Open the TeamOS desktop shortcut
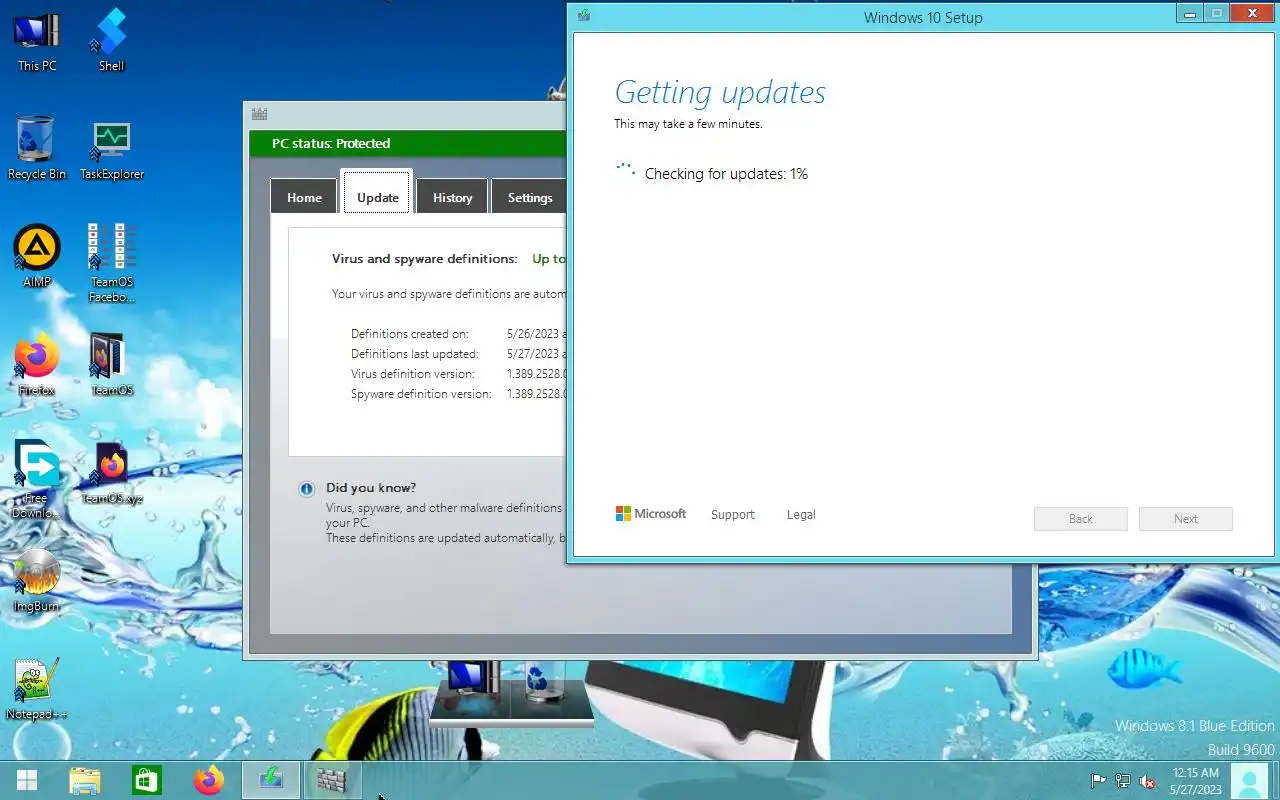1280x800 pixels. pos(111,364)
